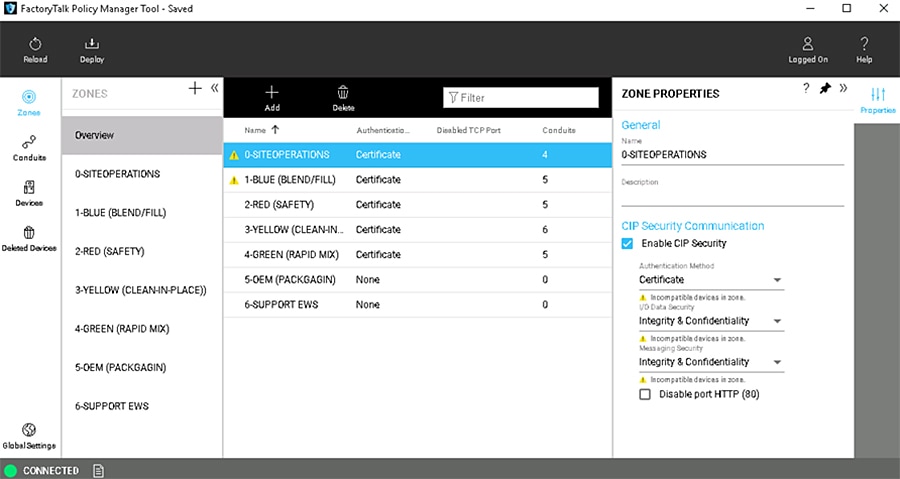Select the 6-SUPPORT EWS table row
Image resolution: width=900 pixels, height=479 pixels.
coord(417,305)
